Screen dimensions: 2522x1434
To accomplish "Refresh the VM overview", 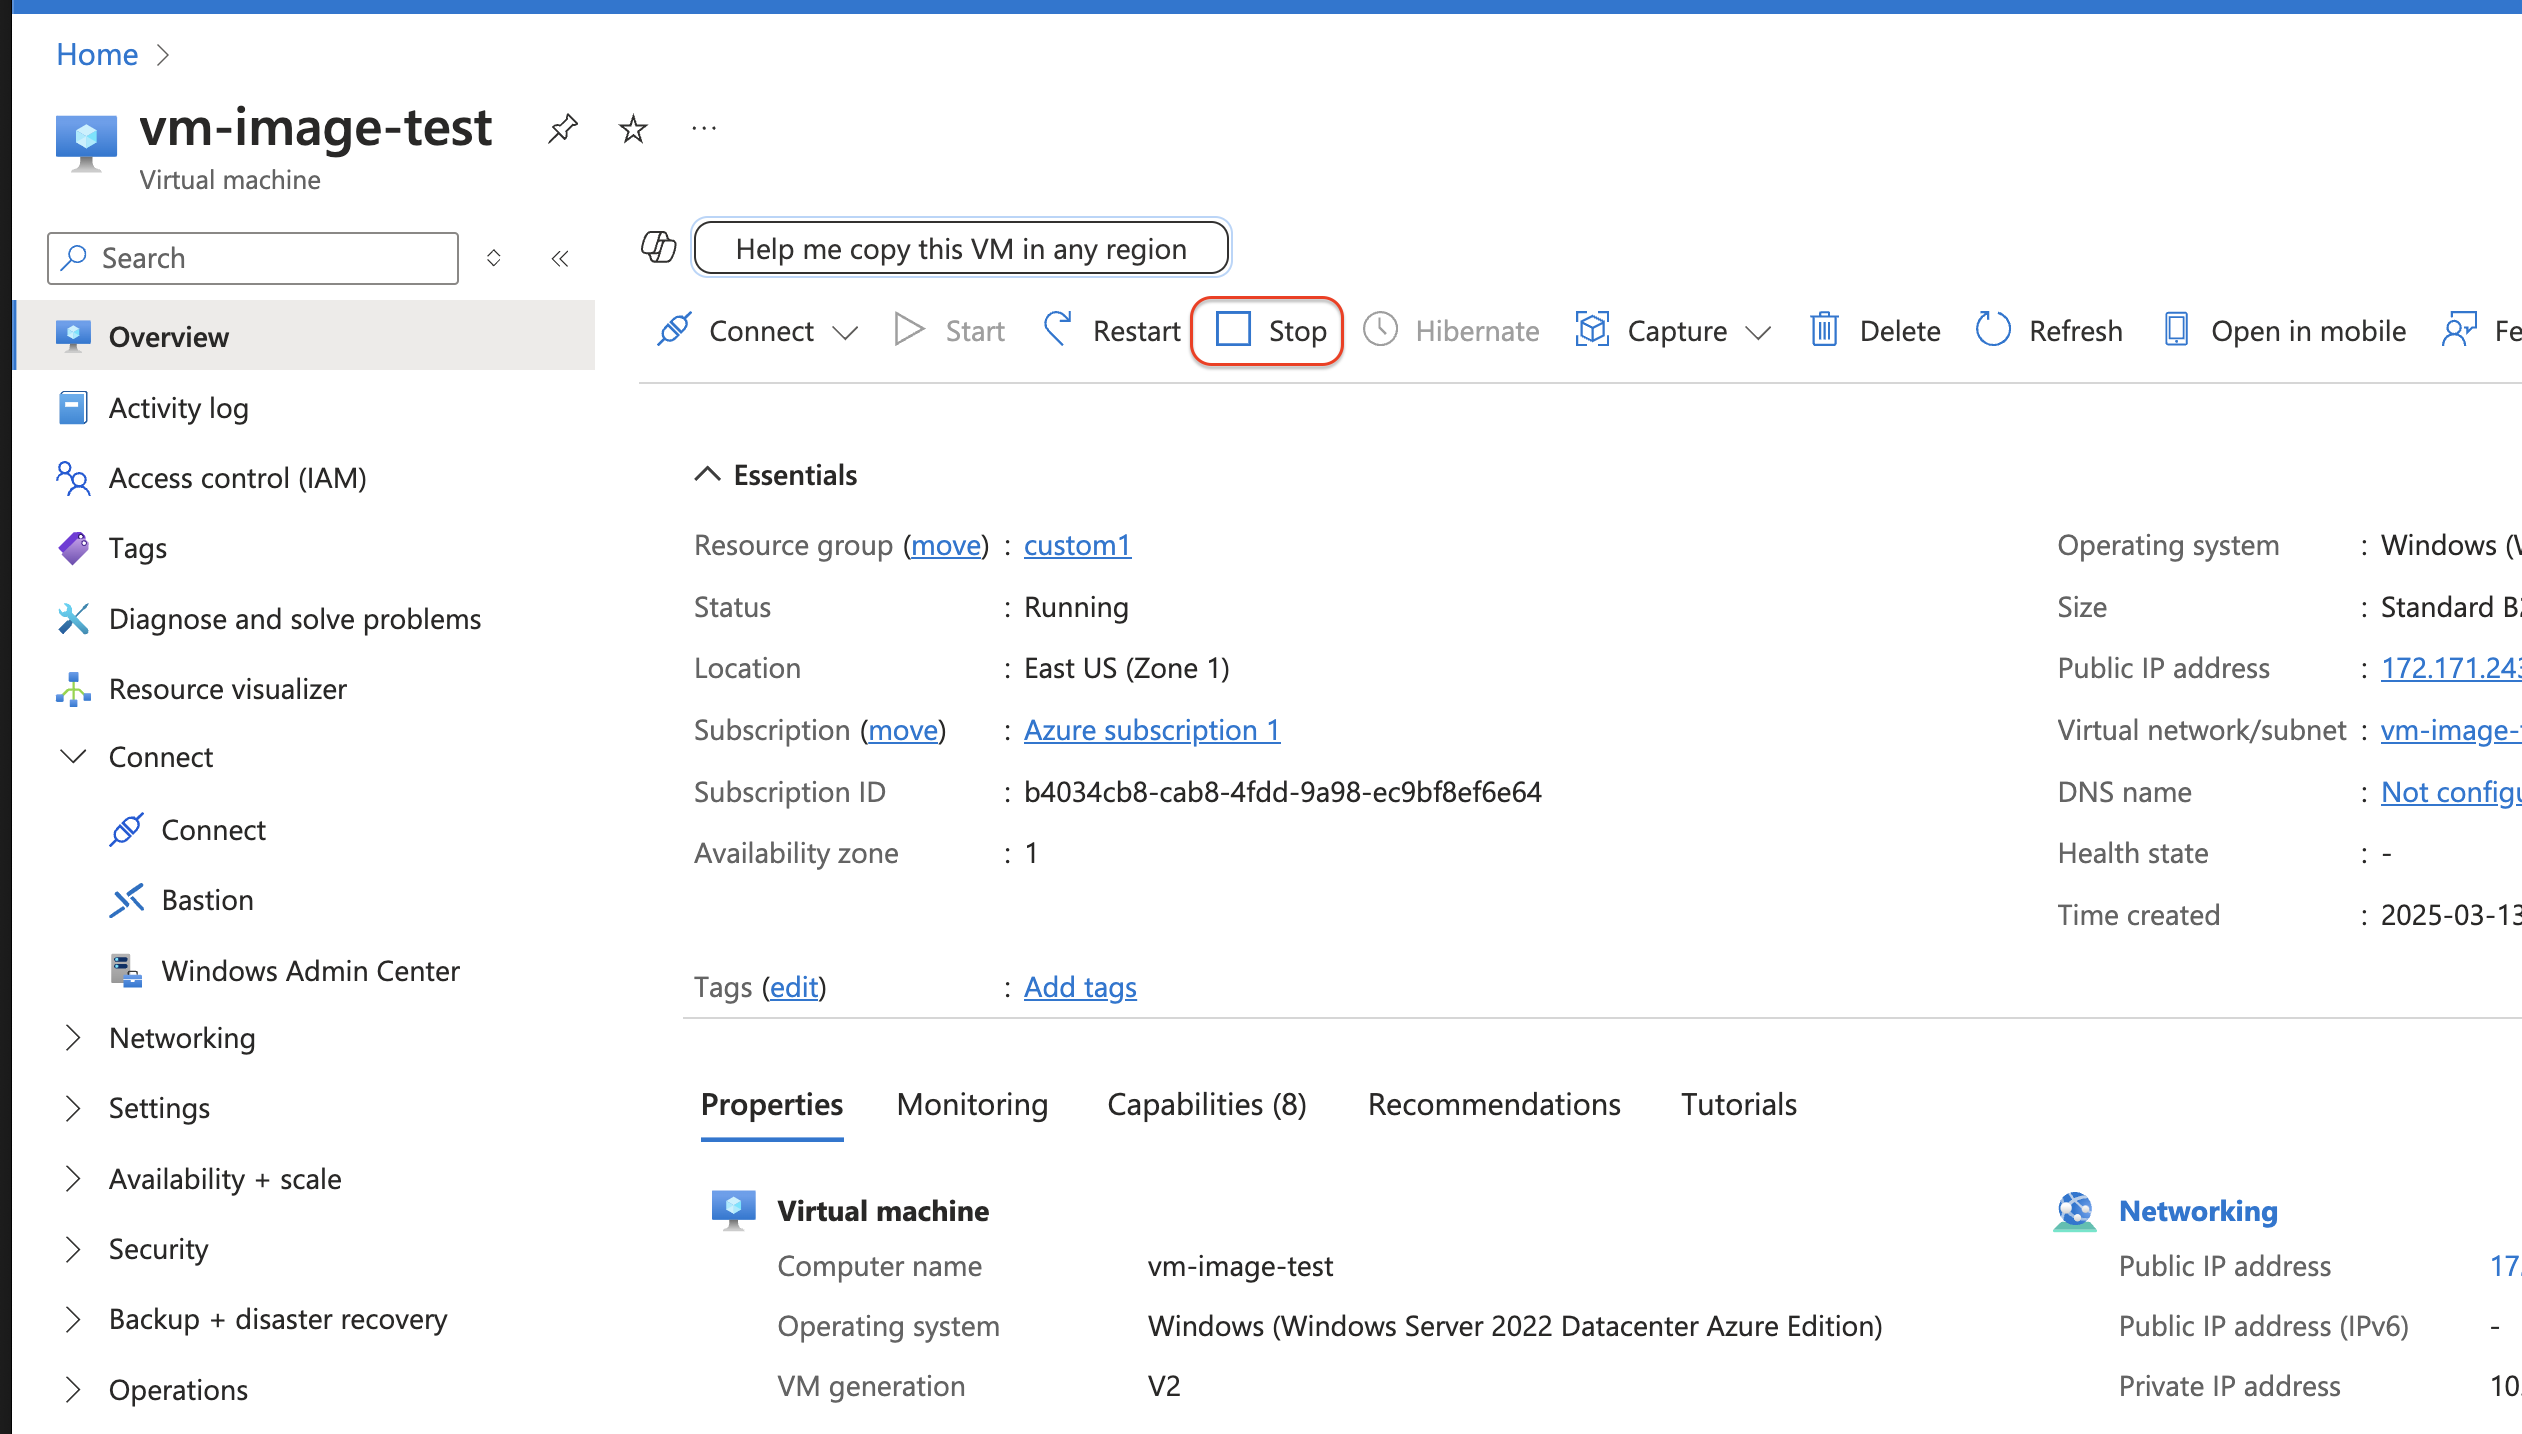I will point(2049,330).
